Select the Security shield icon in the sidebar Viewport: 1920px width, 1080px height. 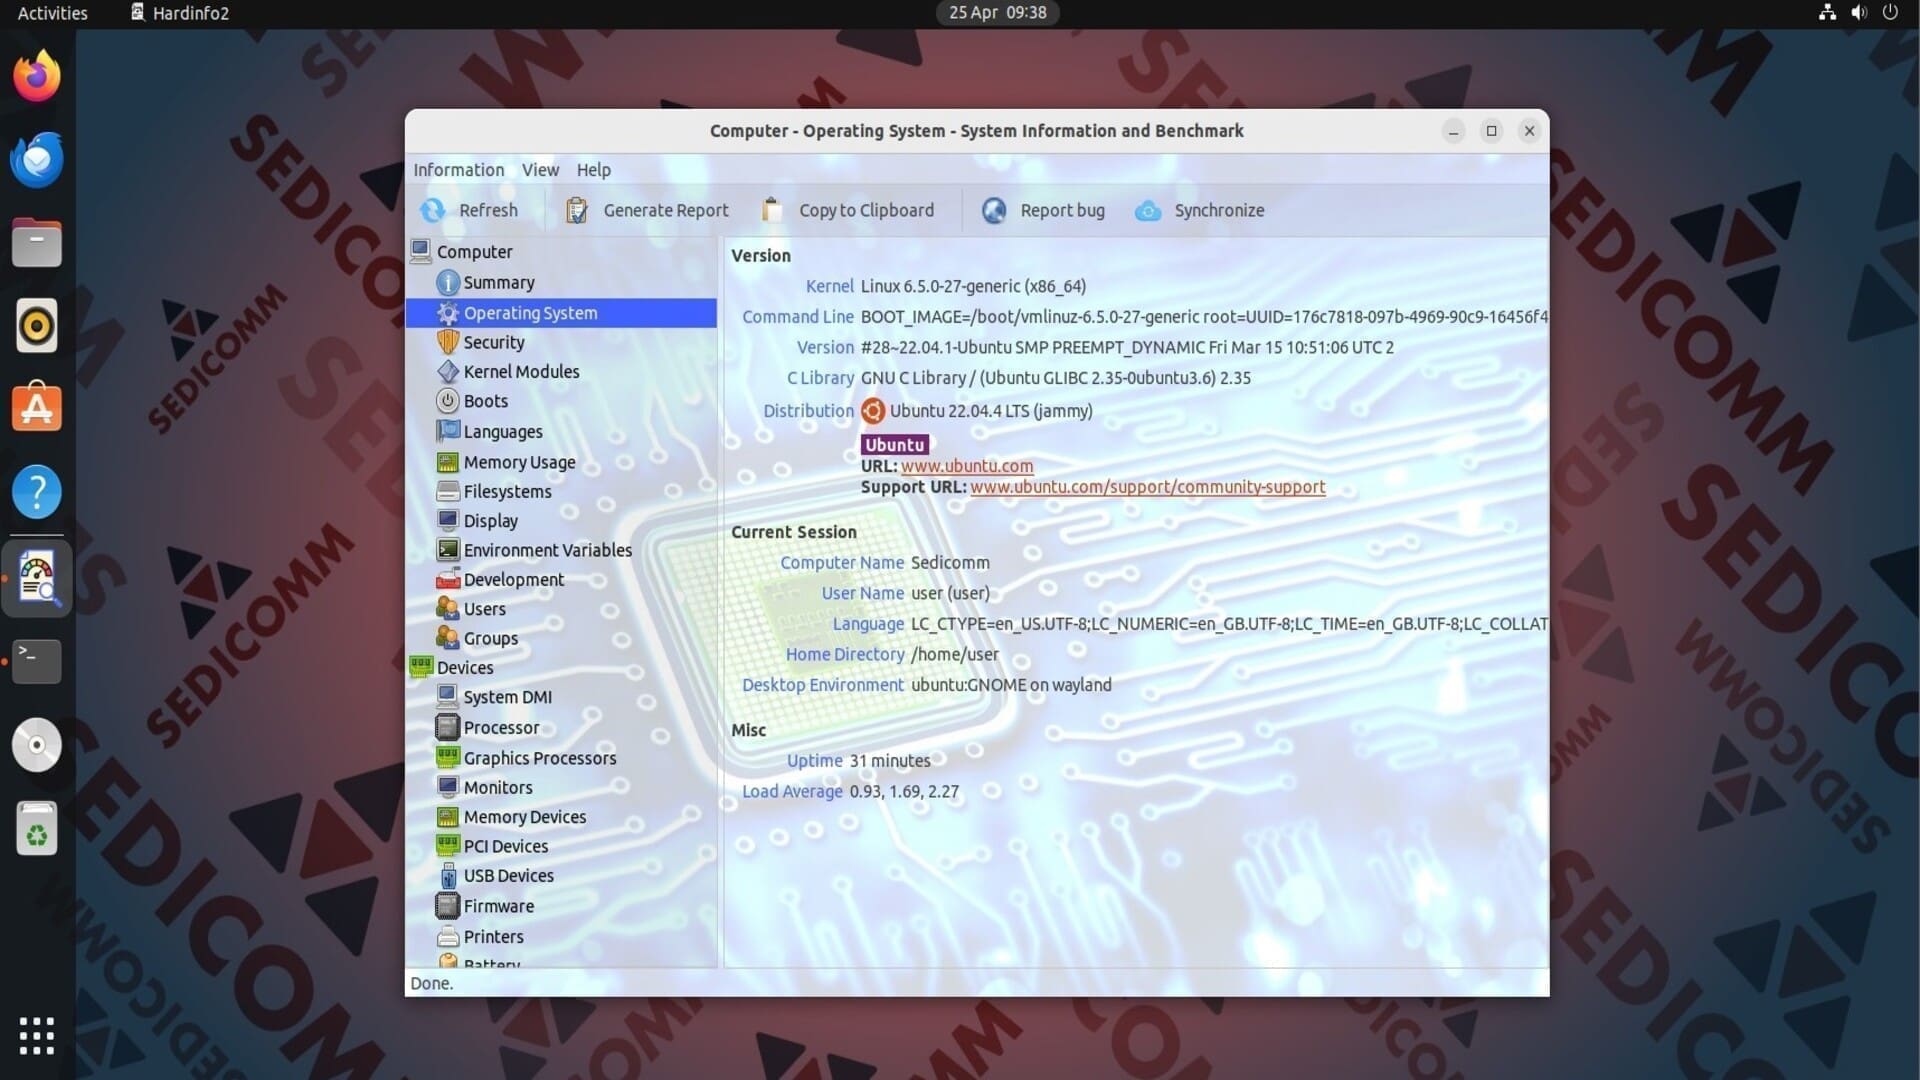pos(448,342)
